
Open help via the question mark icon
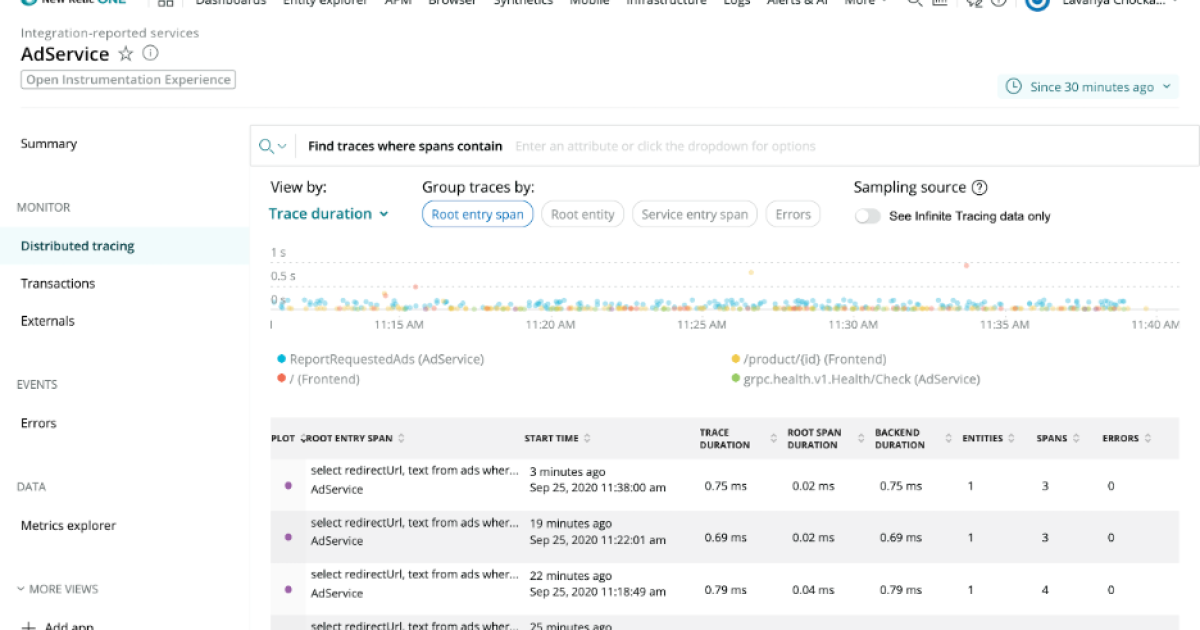(997, 4)
